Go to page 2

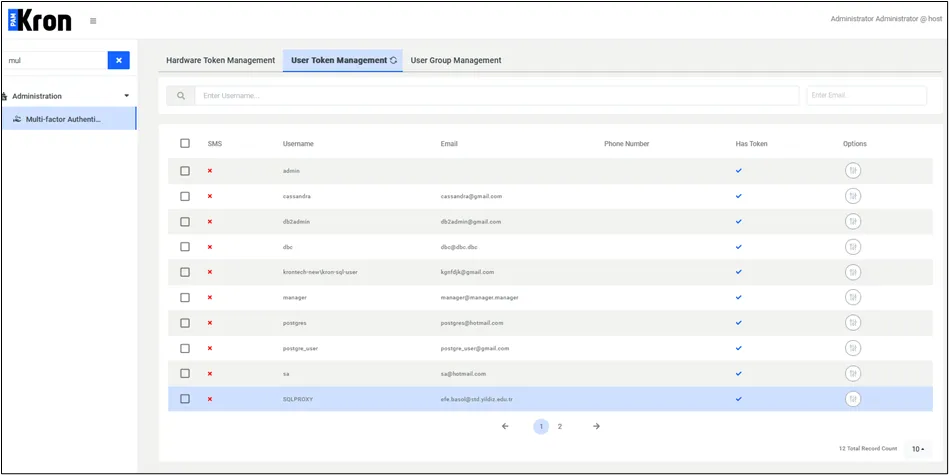560,427
